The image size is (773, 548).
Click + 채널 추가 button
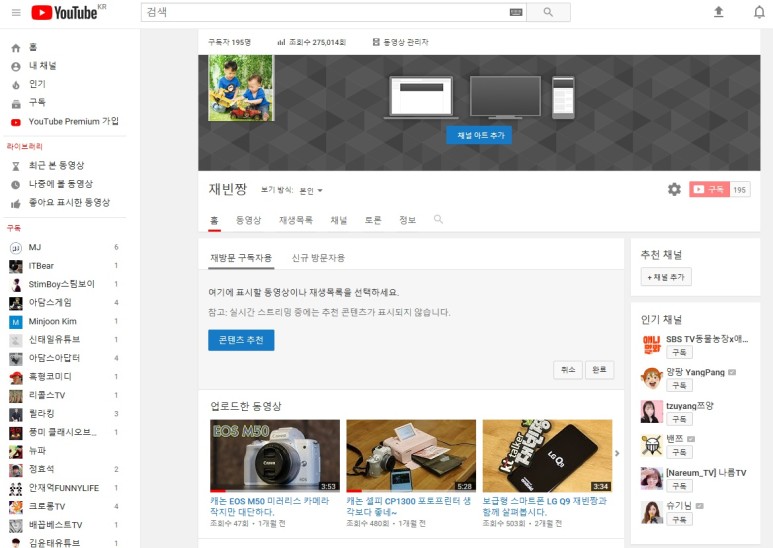(666, 277)
